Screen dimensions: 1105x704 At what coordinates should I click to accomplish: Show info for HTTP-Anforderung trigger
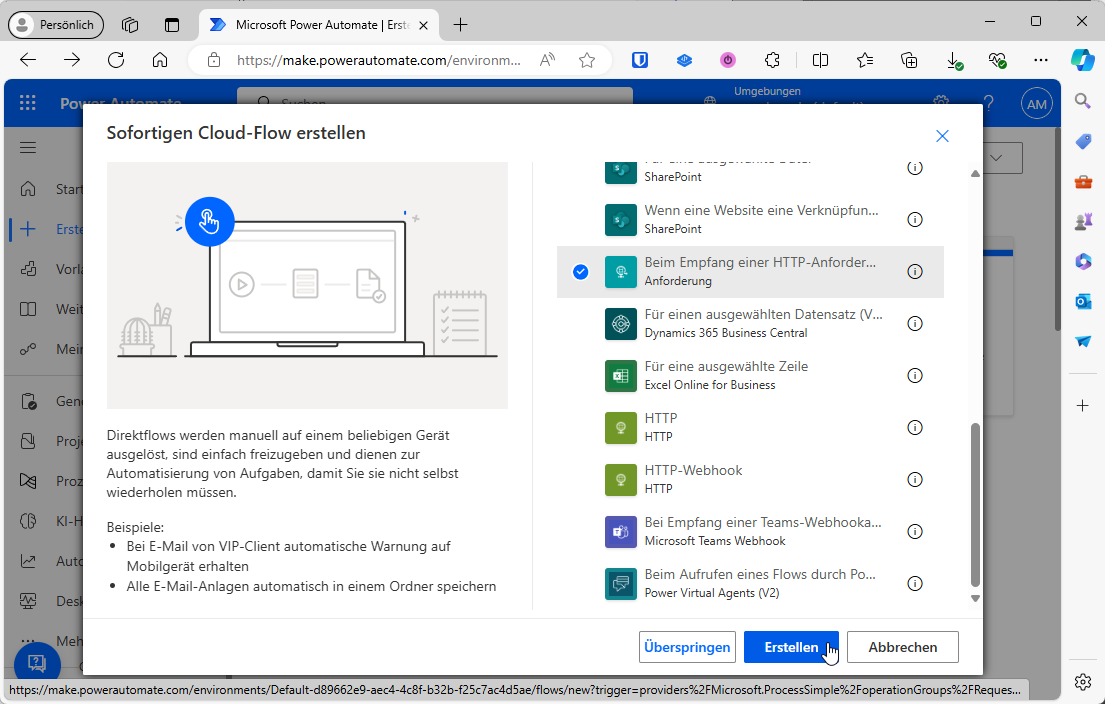pyautogui.click(x=914, y=272)
